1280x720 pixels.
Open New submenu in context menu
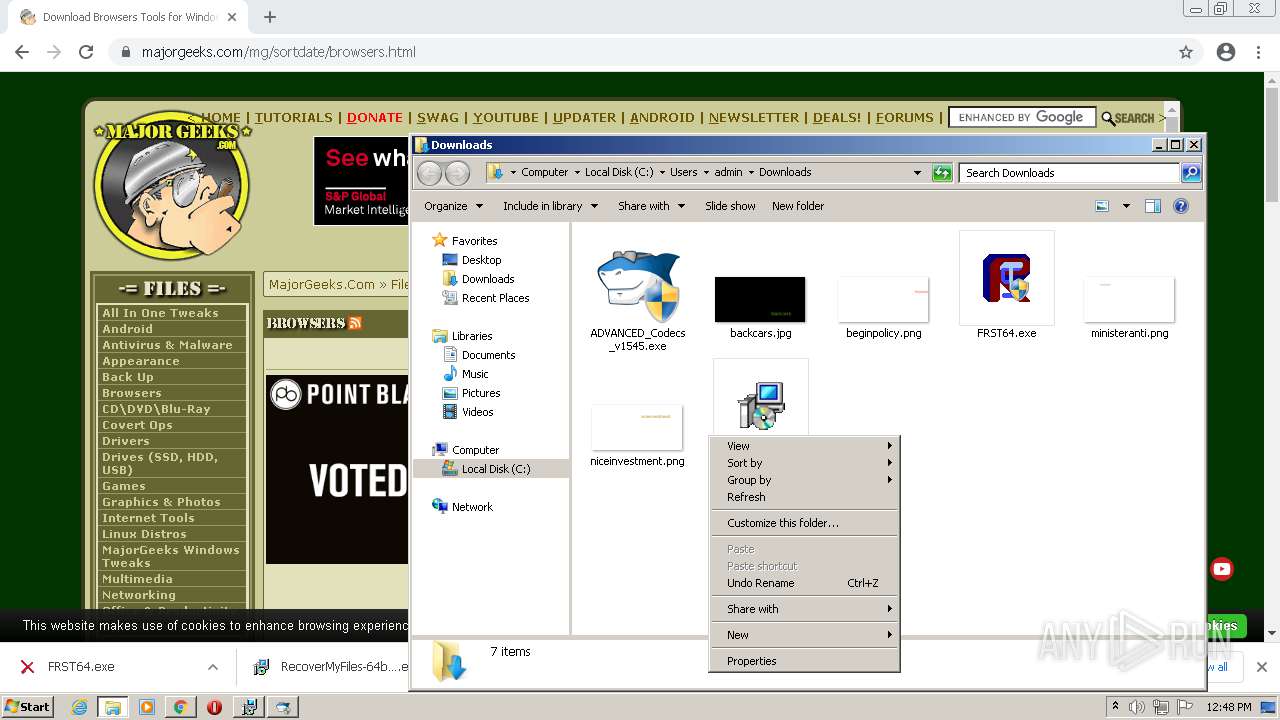tap(805, 635)
